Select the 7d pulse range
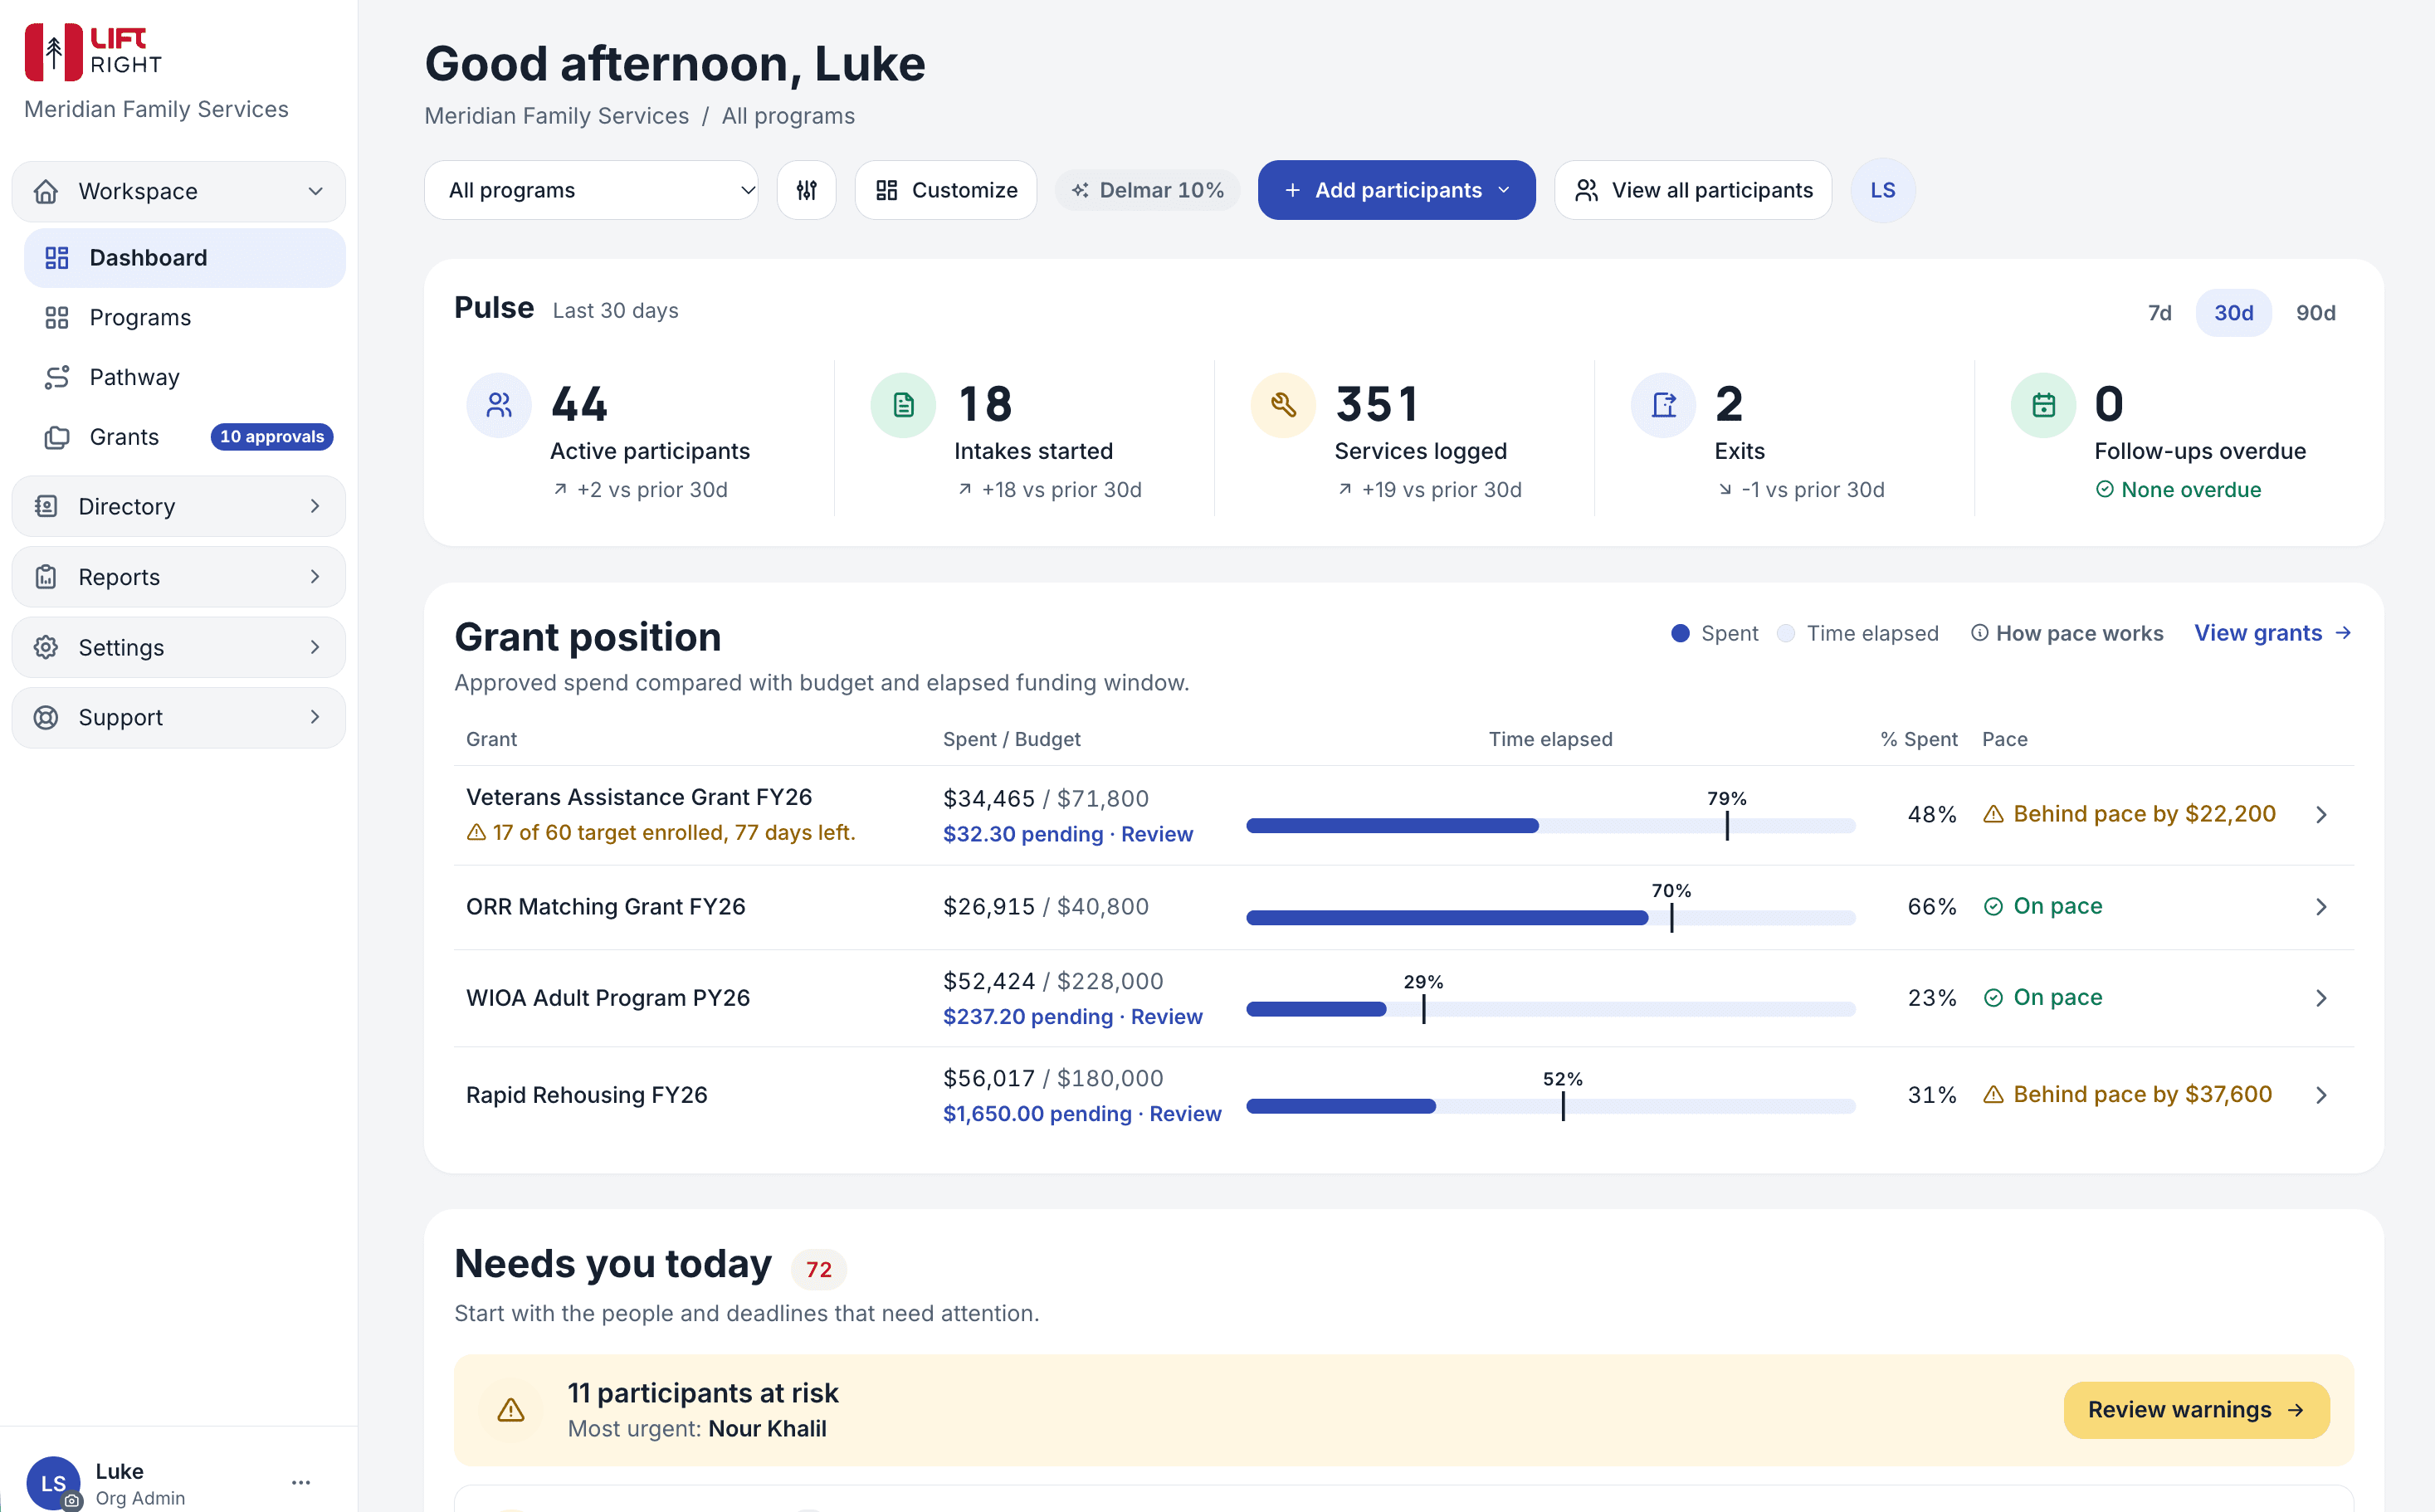2435x1512 pixels. coord(2159,313)
